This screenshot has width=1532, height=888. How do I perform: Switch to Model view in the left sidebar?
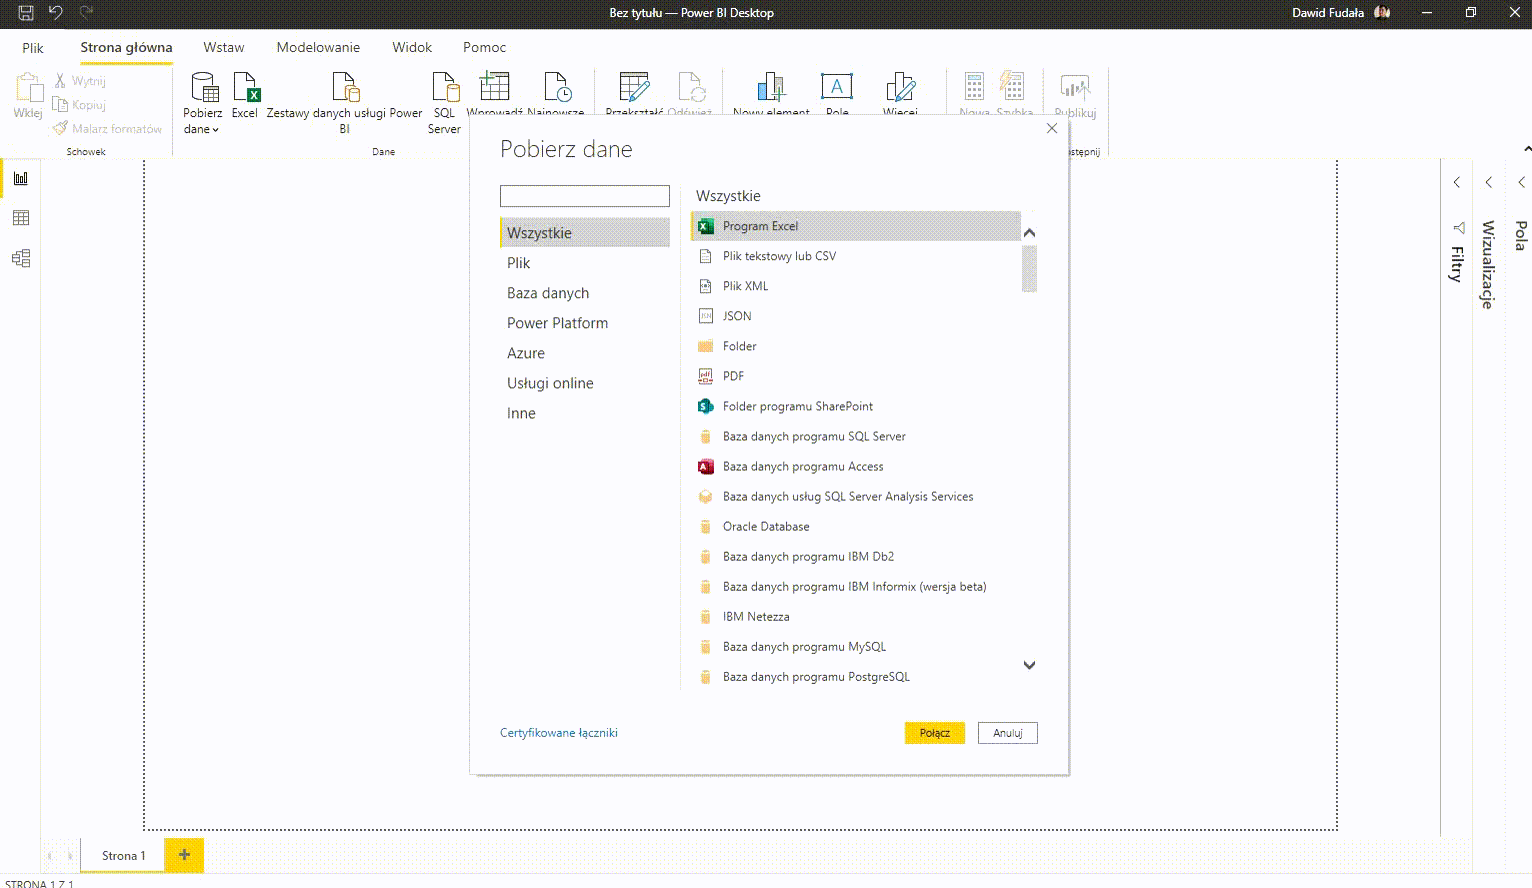click(21, 258)
